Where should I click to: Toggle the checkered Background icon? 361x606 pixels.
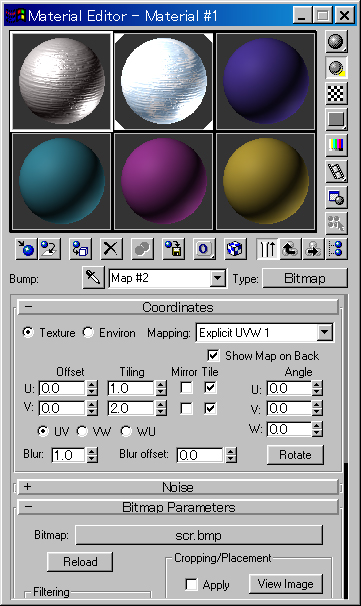pyautogui.click(x=336, y=93)
